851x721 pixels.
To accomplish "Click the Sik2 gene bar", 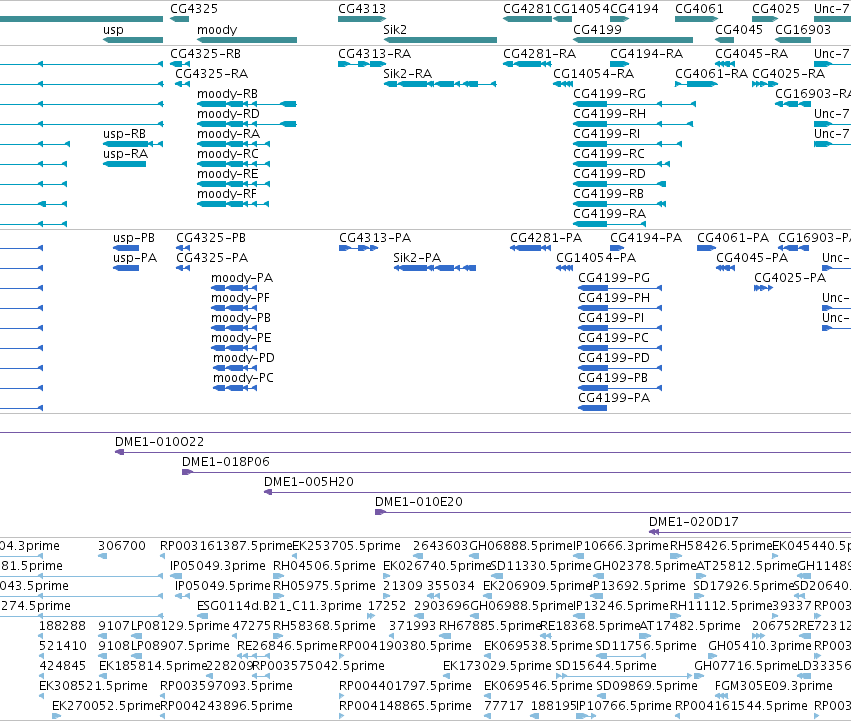I will 440,40.
